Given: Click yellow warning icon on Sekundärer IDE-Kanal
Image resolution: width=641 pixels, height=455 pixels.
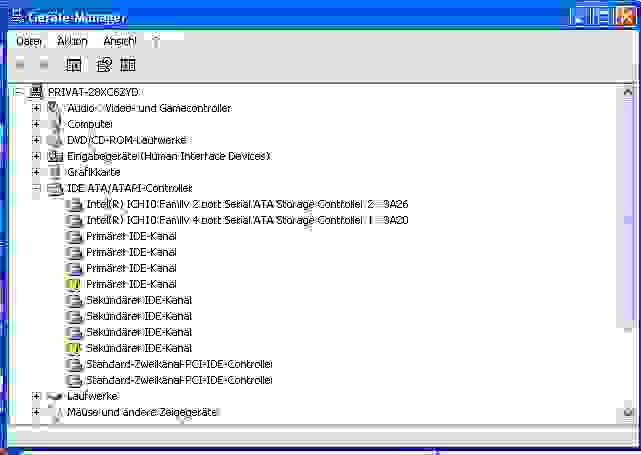Looking at the screenshot, I should [x=73, y=348].
